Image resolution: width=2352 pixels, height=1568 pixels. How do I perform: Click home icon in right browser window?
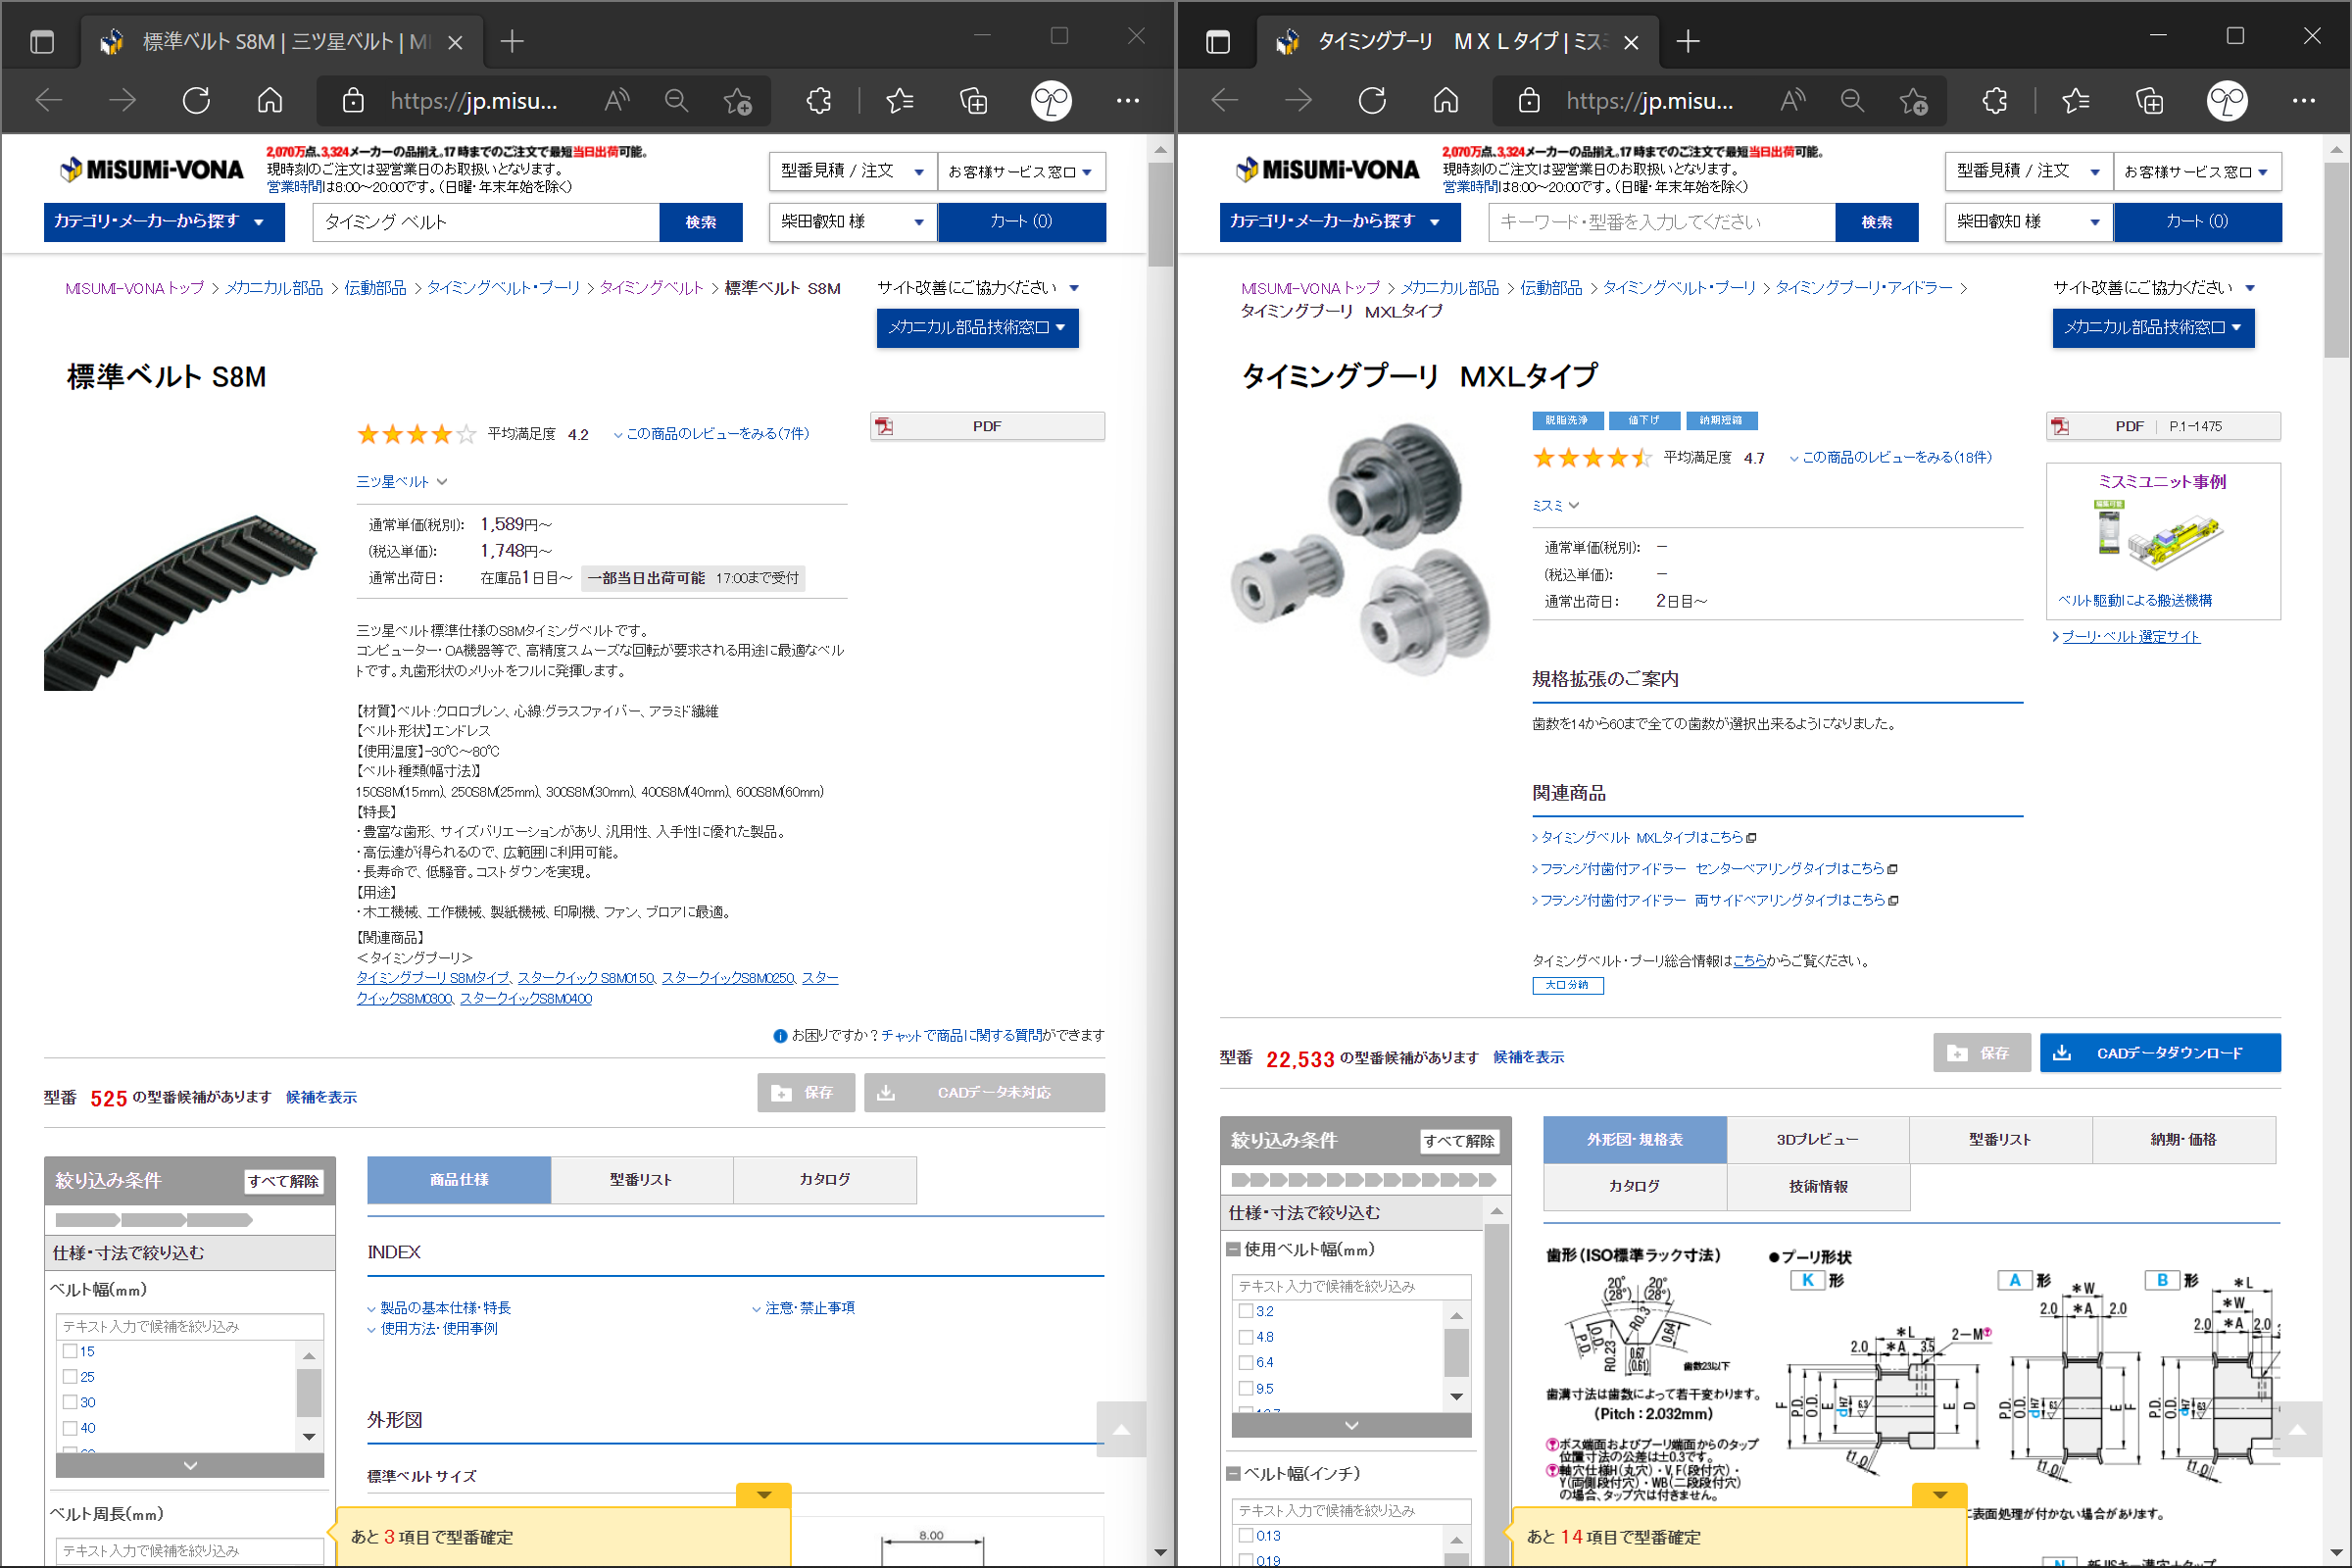1446,100
